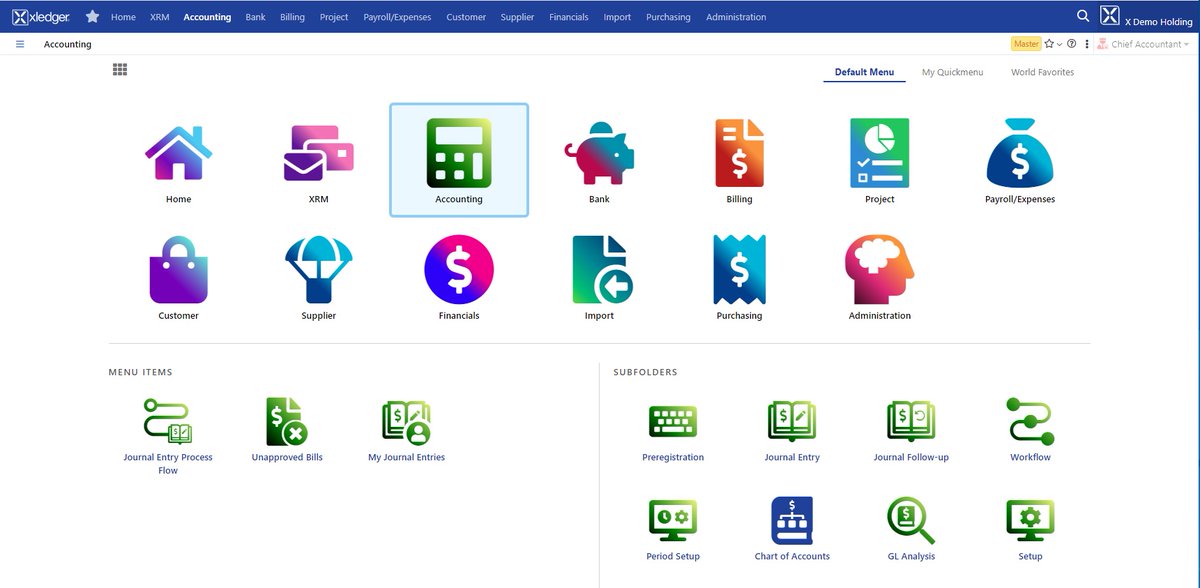1200x588 pixels.
Task: Expand the Chief Accountant role dropdown
Action: point(1143,44)
